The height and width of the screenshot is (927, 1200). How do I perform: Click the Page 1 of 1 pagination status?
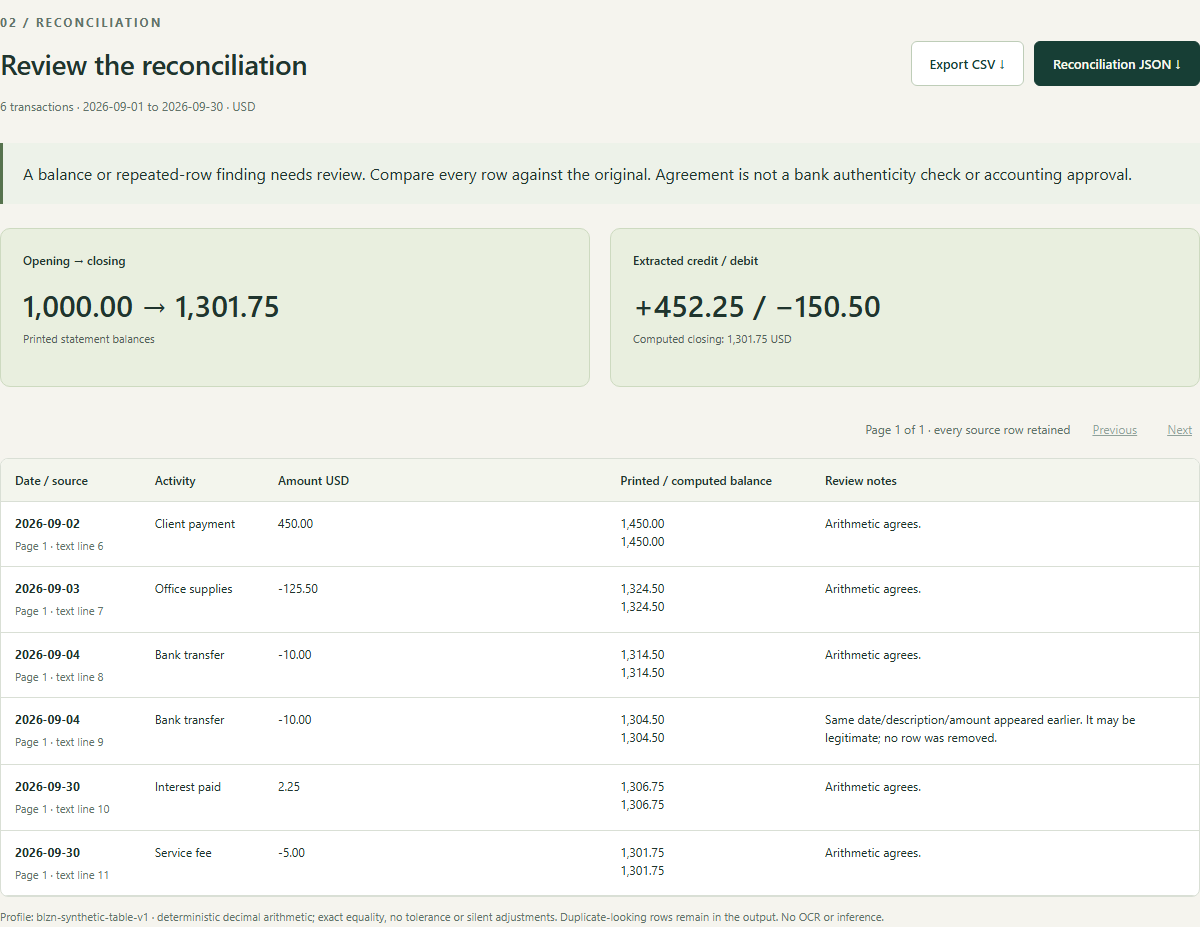(967, 430)
